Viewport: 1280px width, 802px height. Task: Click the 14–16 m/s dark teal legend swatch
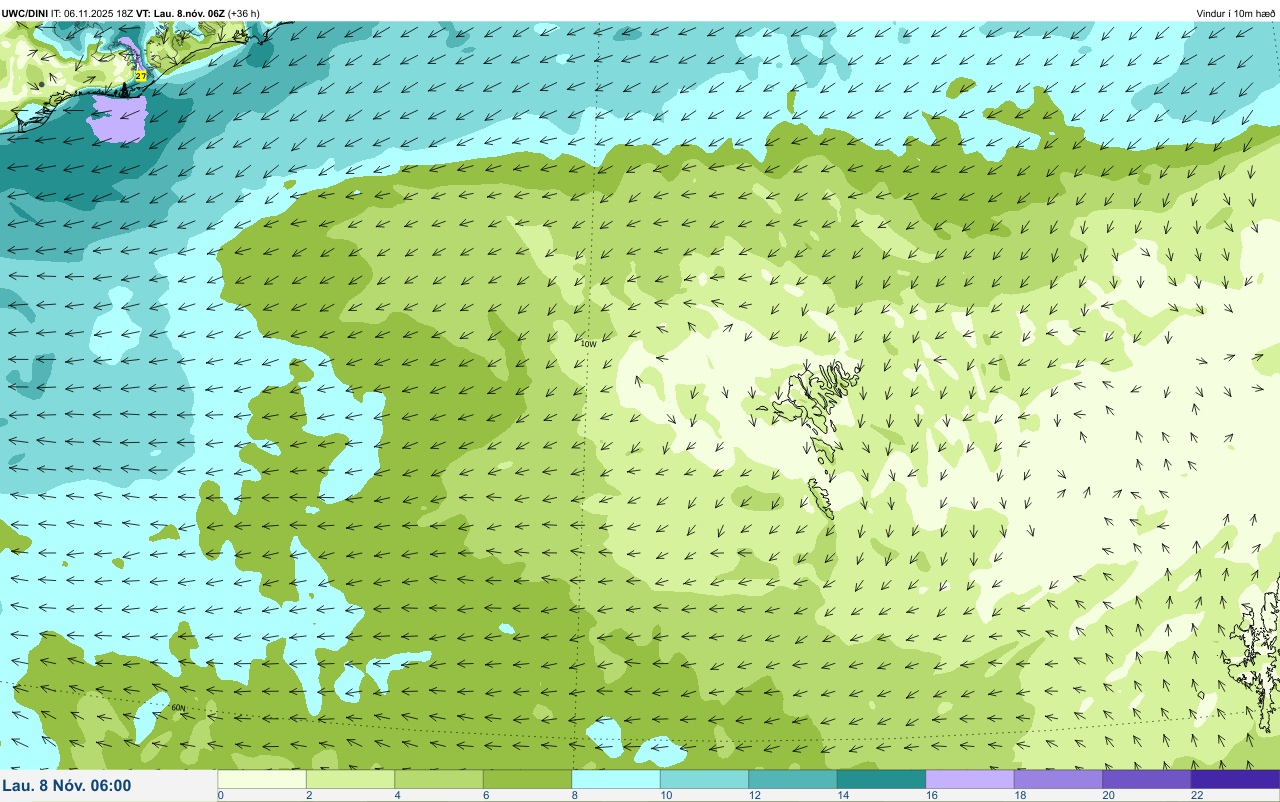tap(881, 779)
